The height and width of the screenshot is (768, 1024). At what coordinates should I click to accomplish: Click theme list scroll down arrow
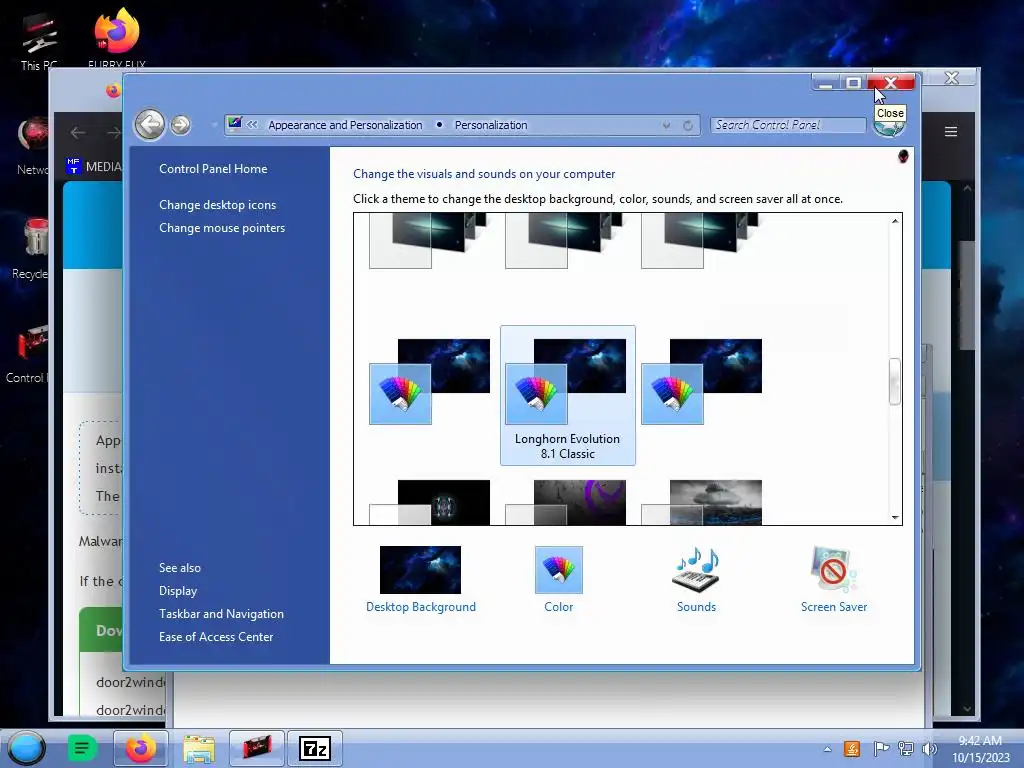[x=895, y=517]
